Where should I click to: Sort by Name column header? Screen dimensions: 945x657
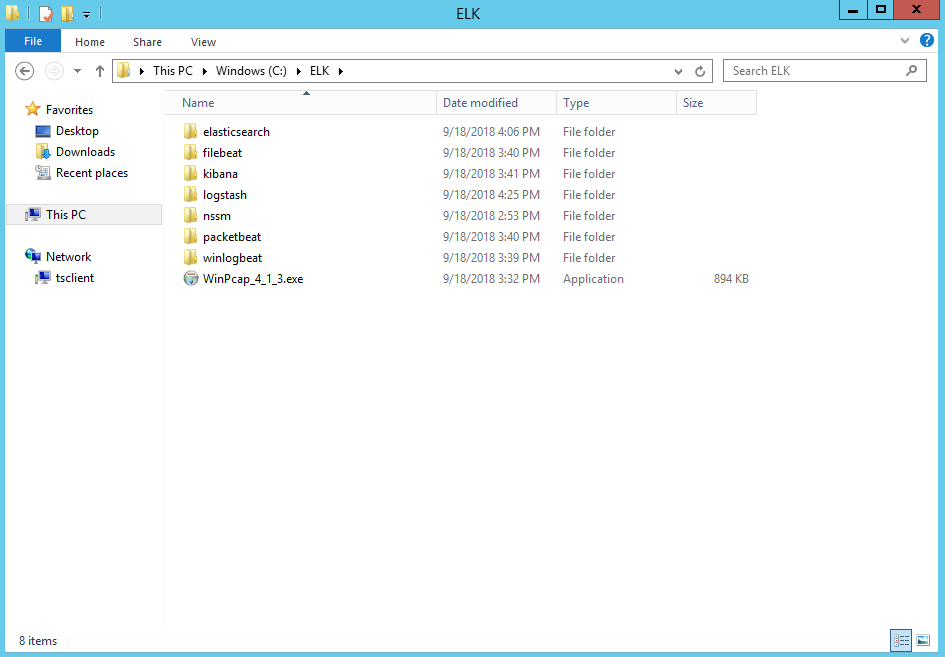[301, 102]
